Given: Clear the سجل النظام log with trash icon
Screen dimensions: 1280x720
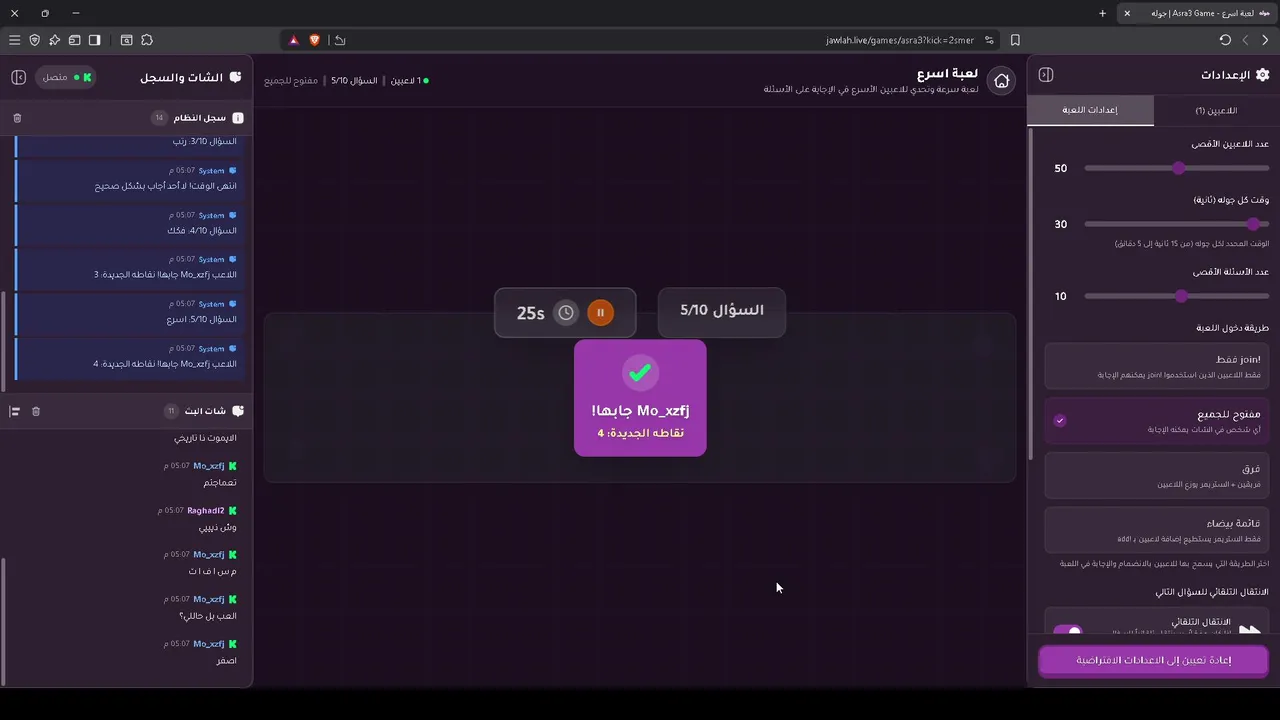Looking at the screenshot, I should coord(17,118).
